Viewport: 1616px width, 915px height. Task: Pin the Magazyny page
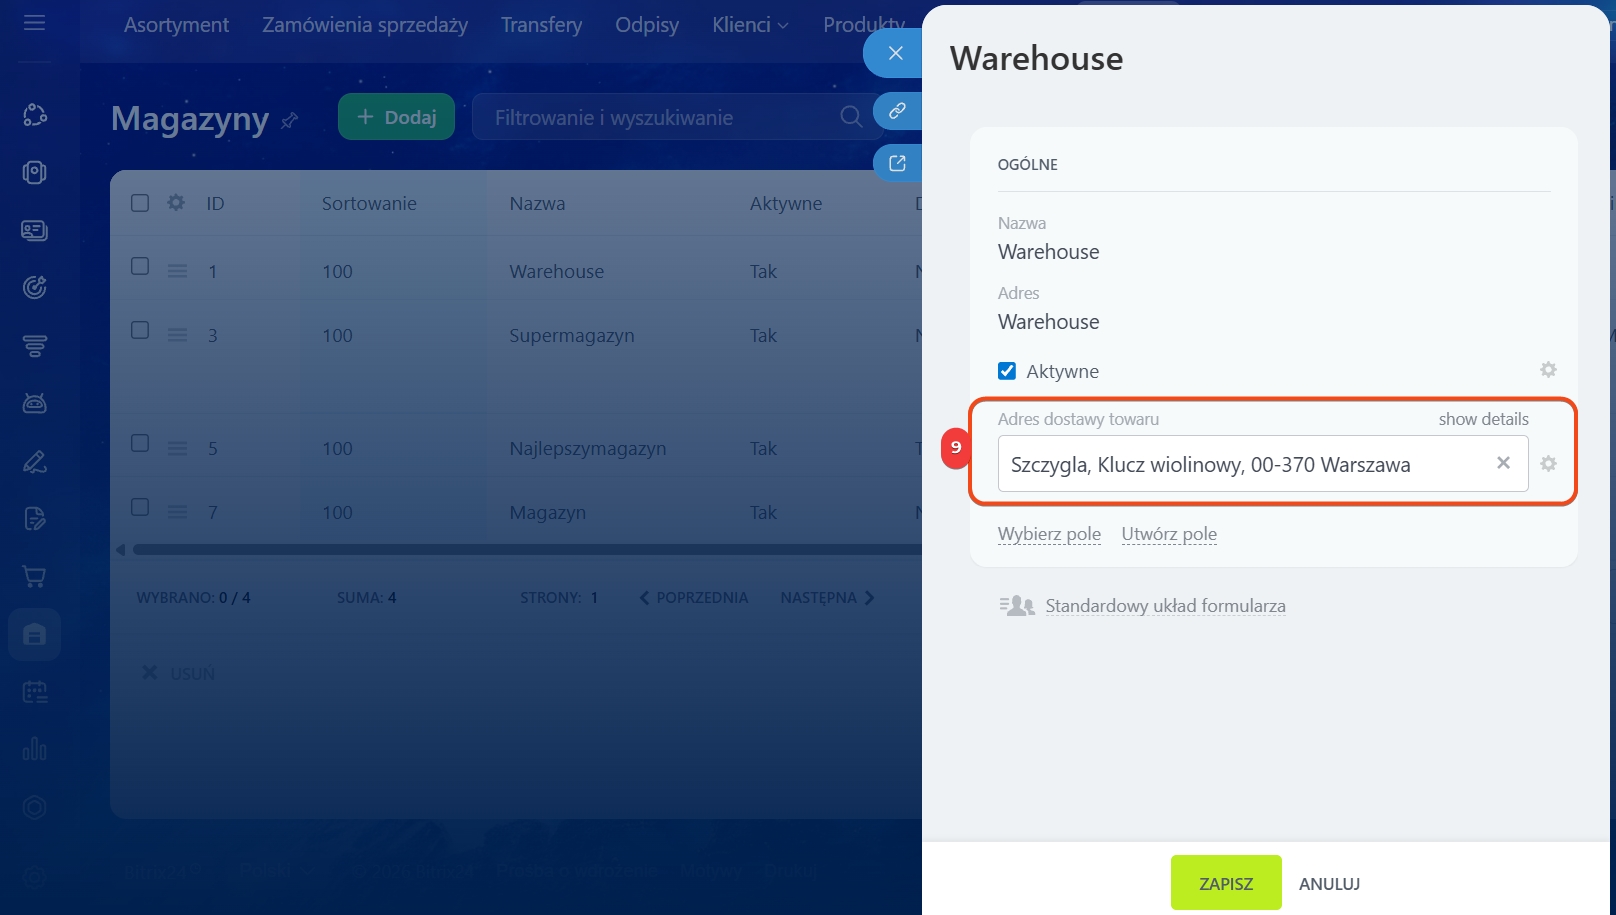[290, 121]
